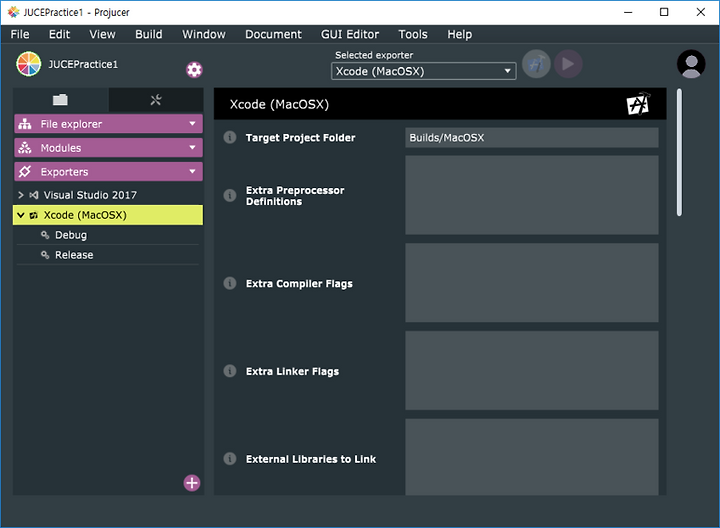Click the Modules panel icon
720x528 pixels.
(25, 148)
